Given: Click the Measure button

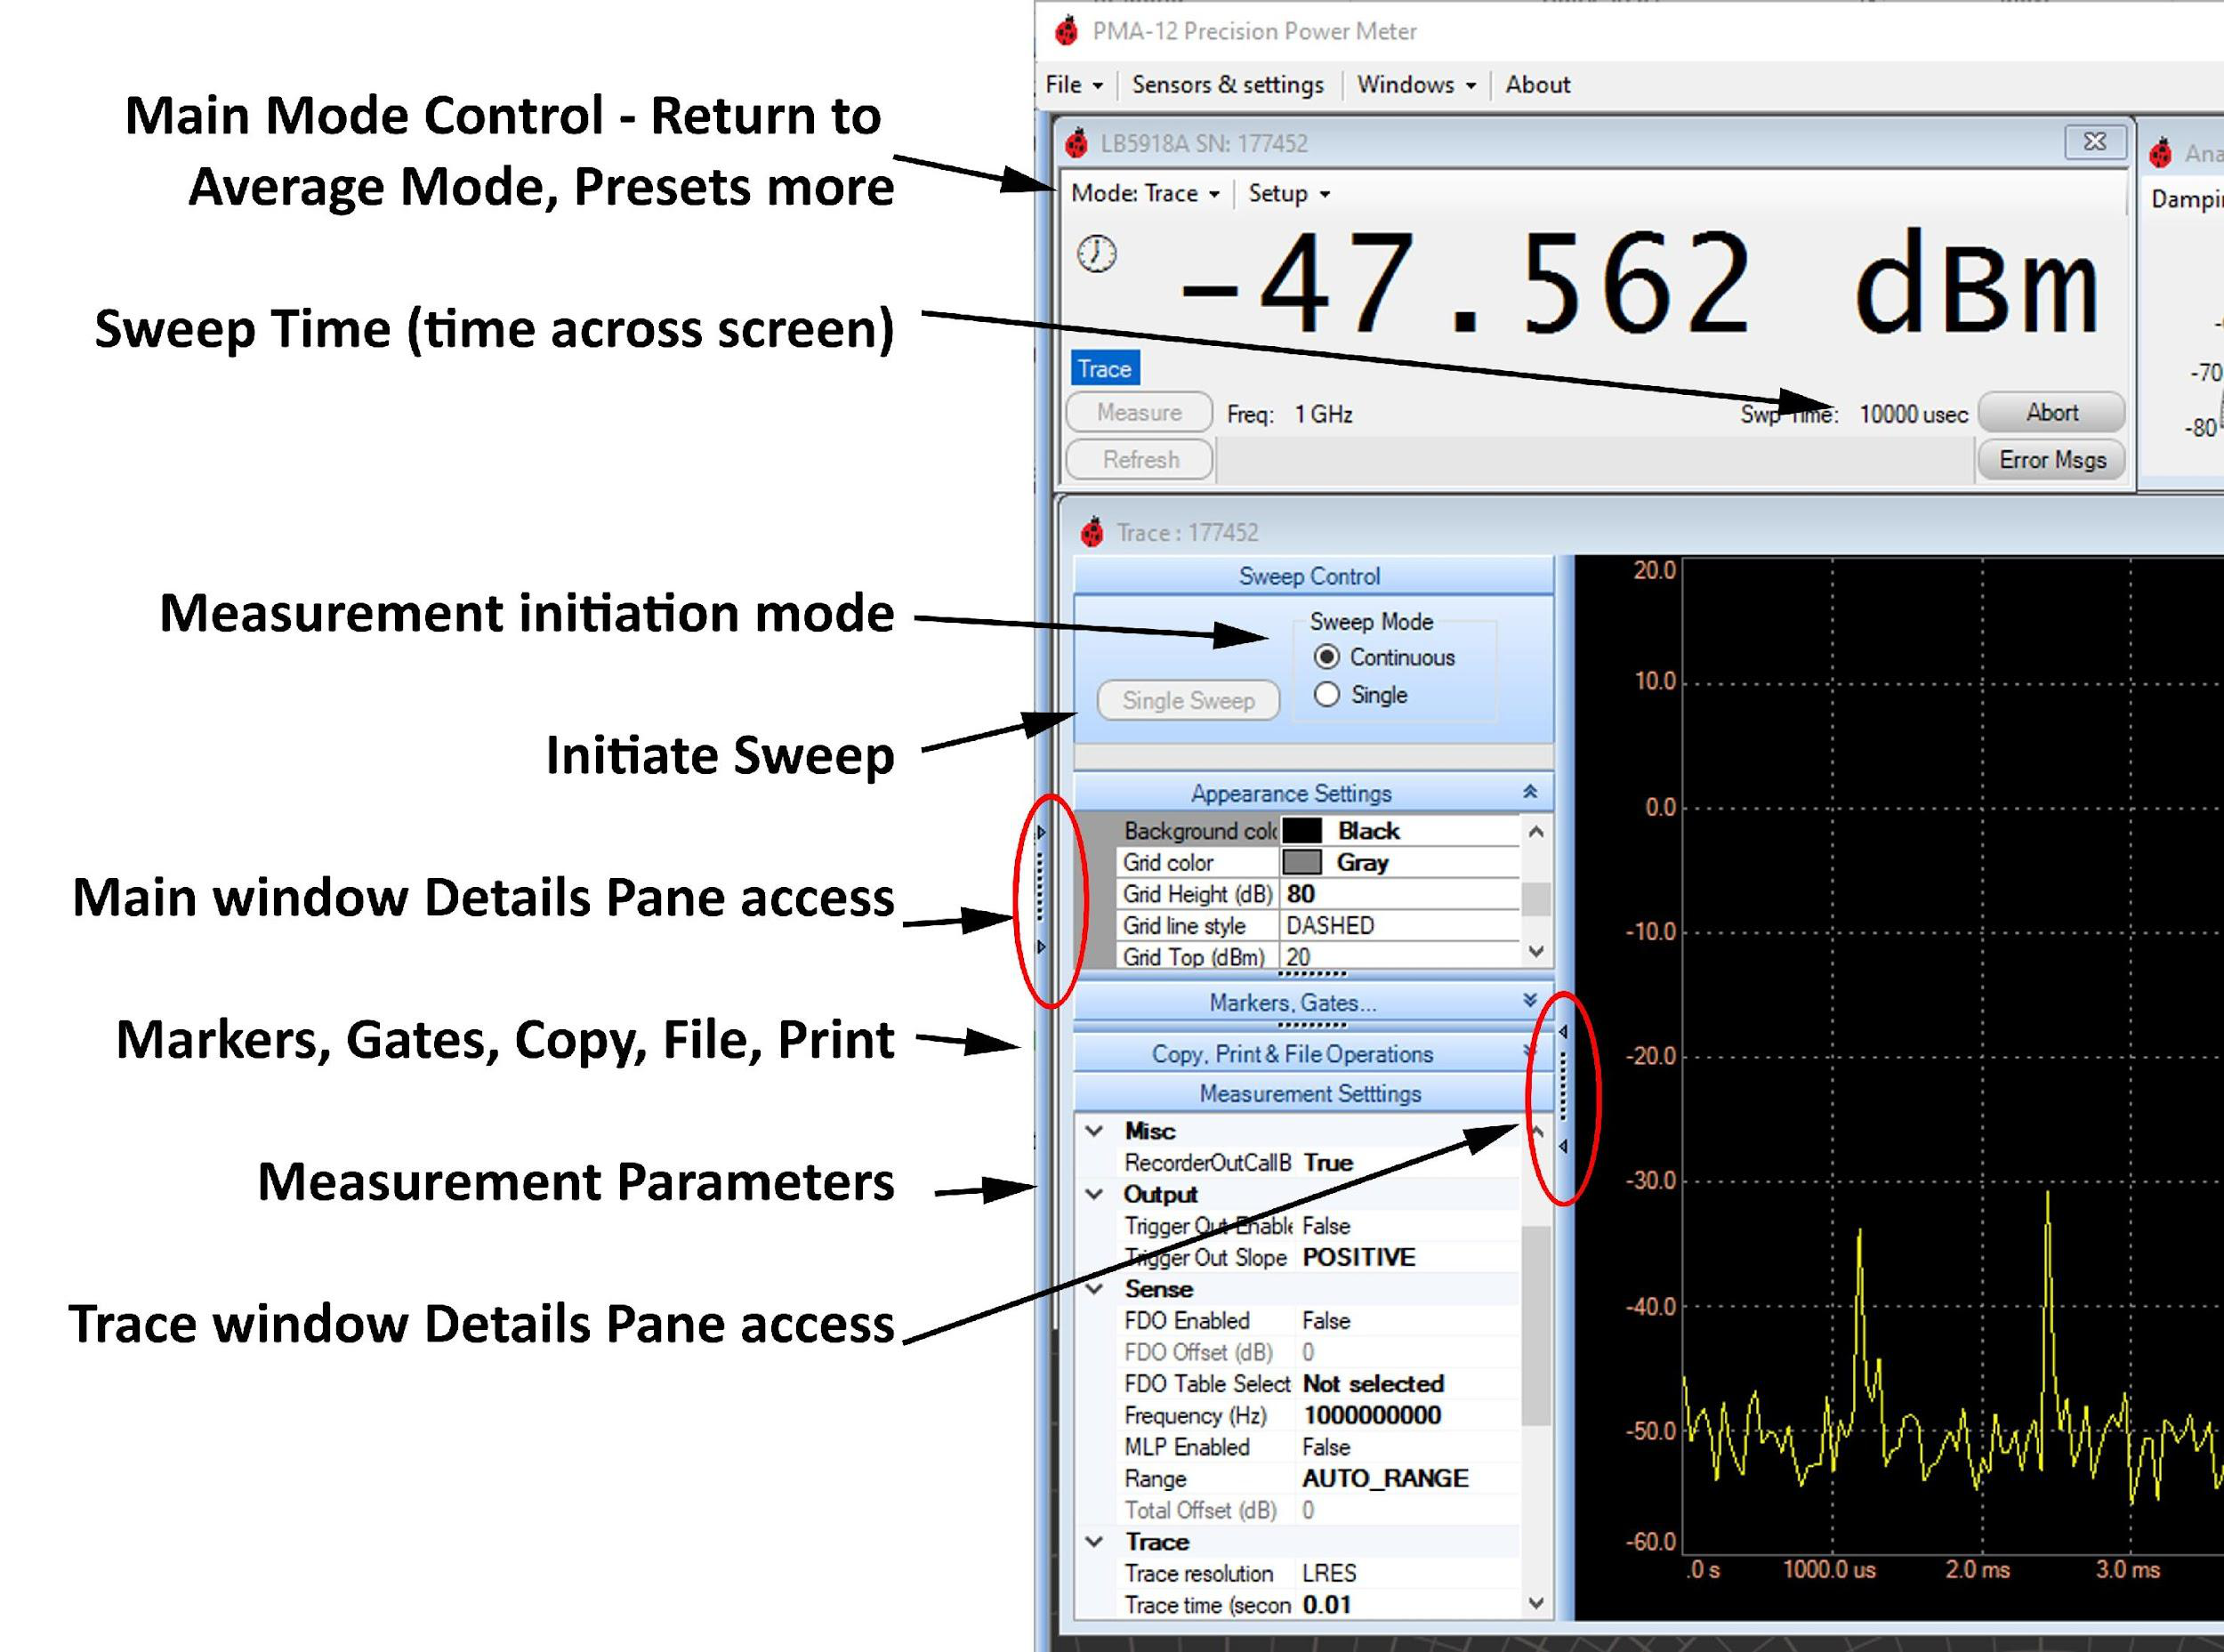Looking at the screenshot, I should pyautogui.click(x=1139, y=412).
